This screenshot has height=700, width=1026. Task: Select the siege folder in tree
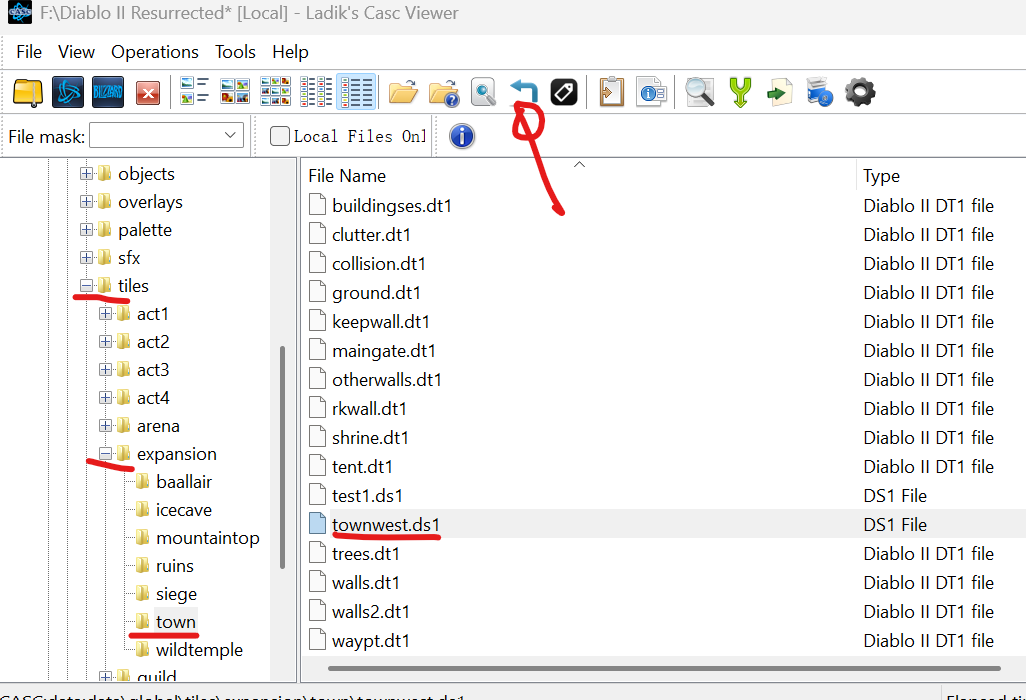click(x=176, y=594)
